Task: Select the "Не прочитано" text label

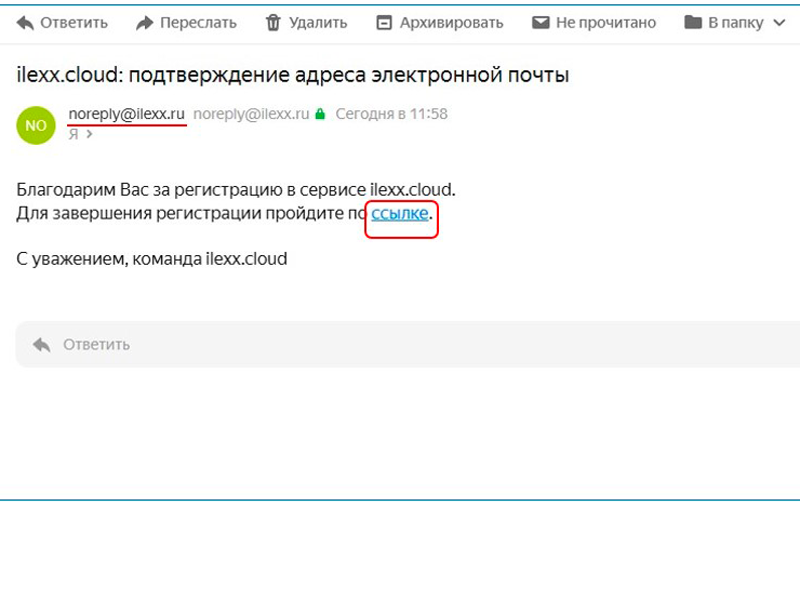Action: point(606,22)
